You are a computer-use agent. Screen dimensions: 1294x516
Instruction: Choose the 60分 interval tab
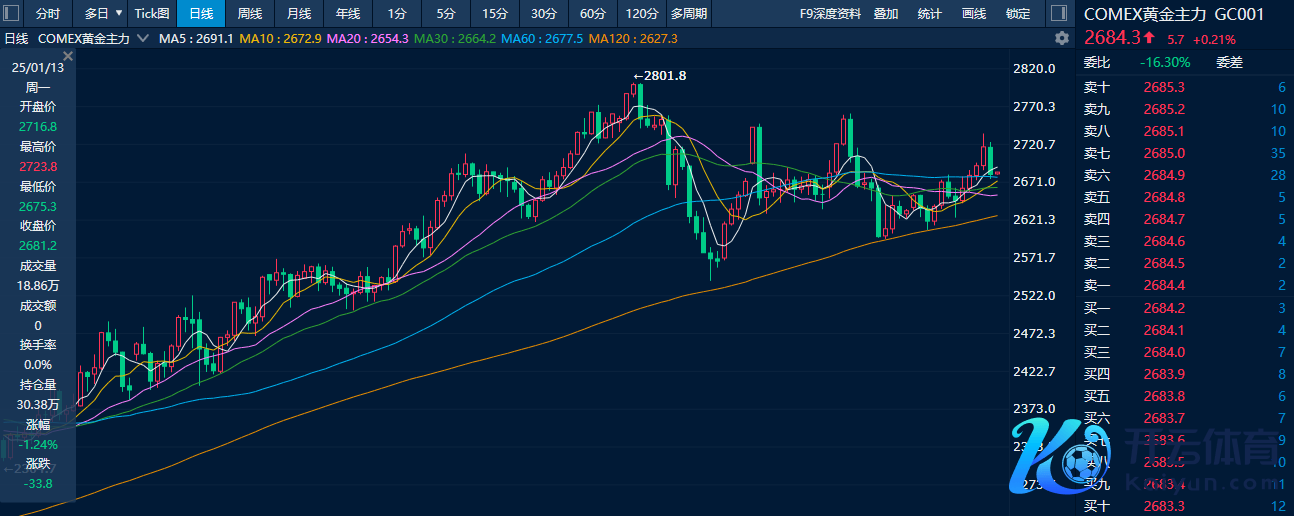point(593,14)
